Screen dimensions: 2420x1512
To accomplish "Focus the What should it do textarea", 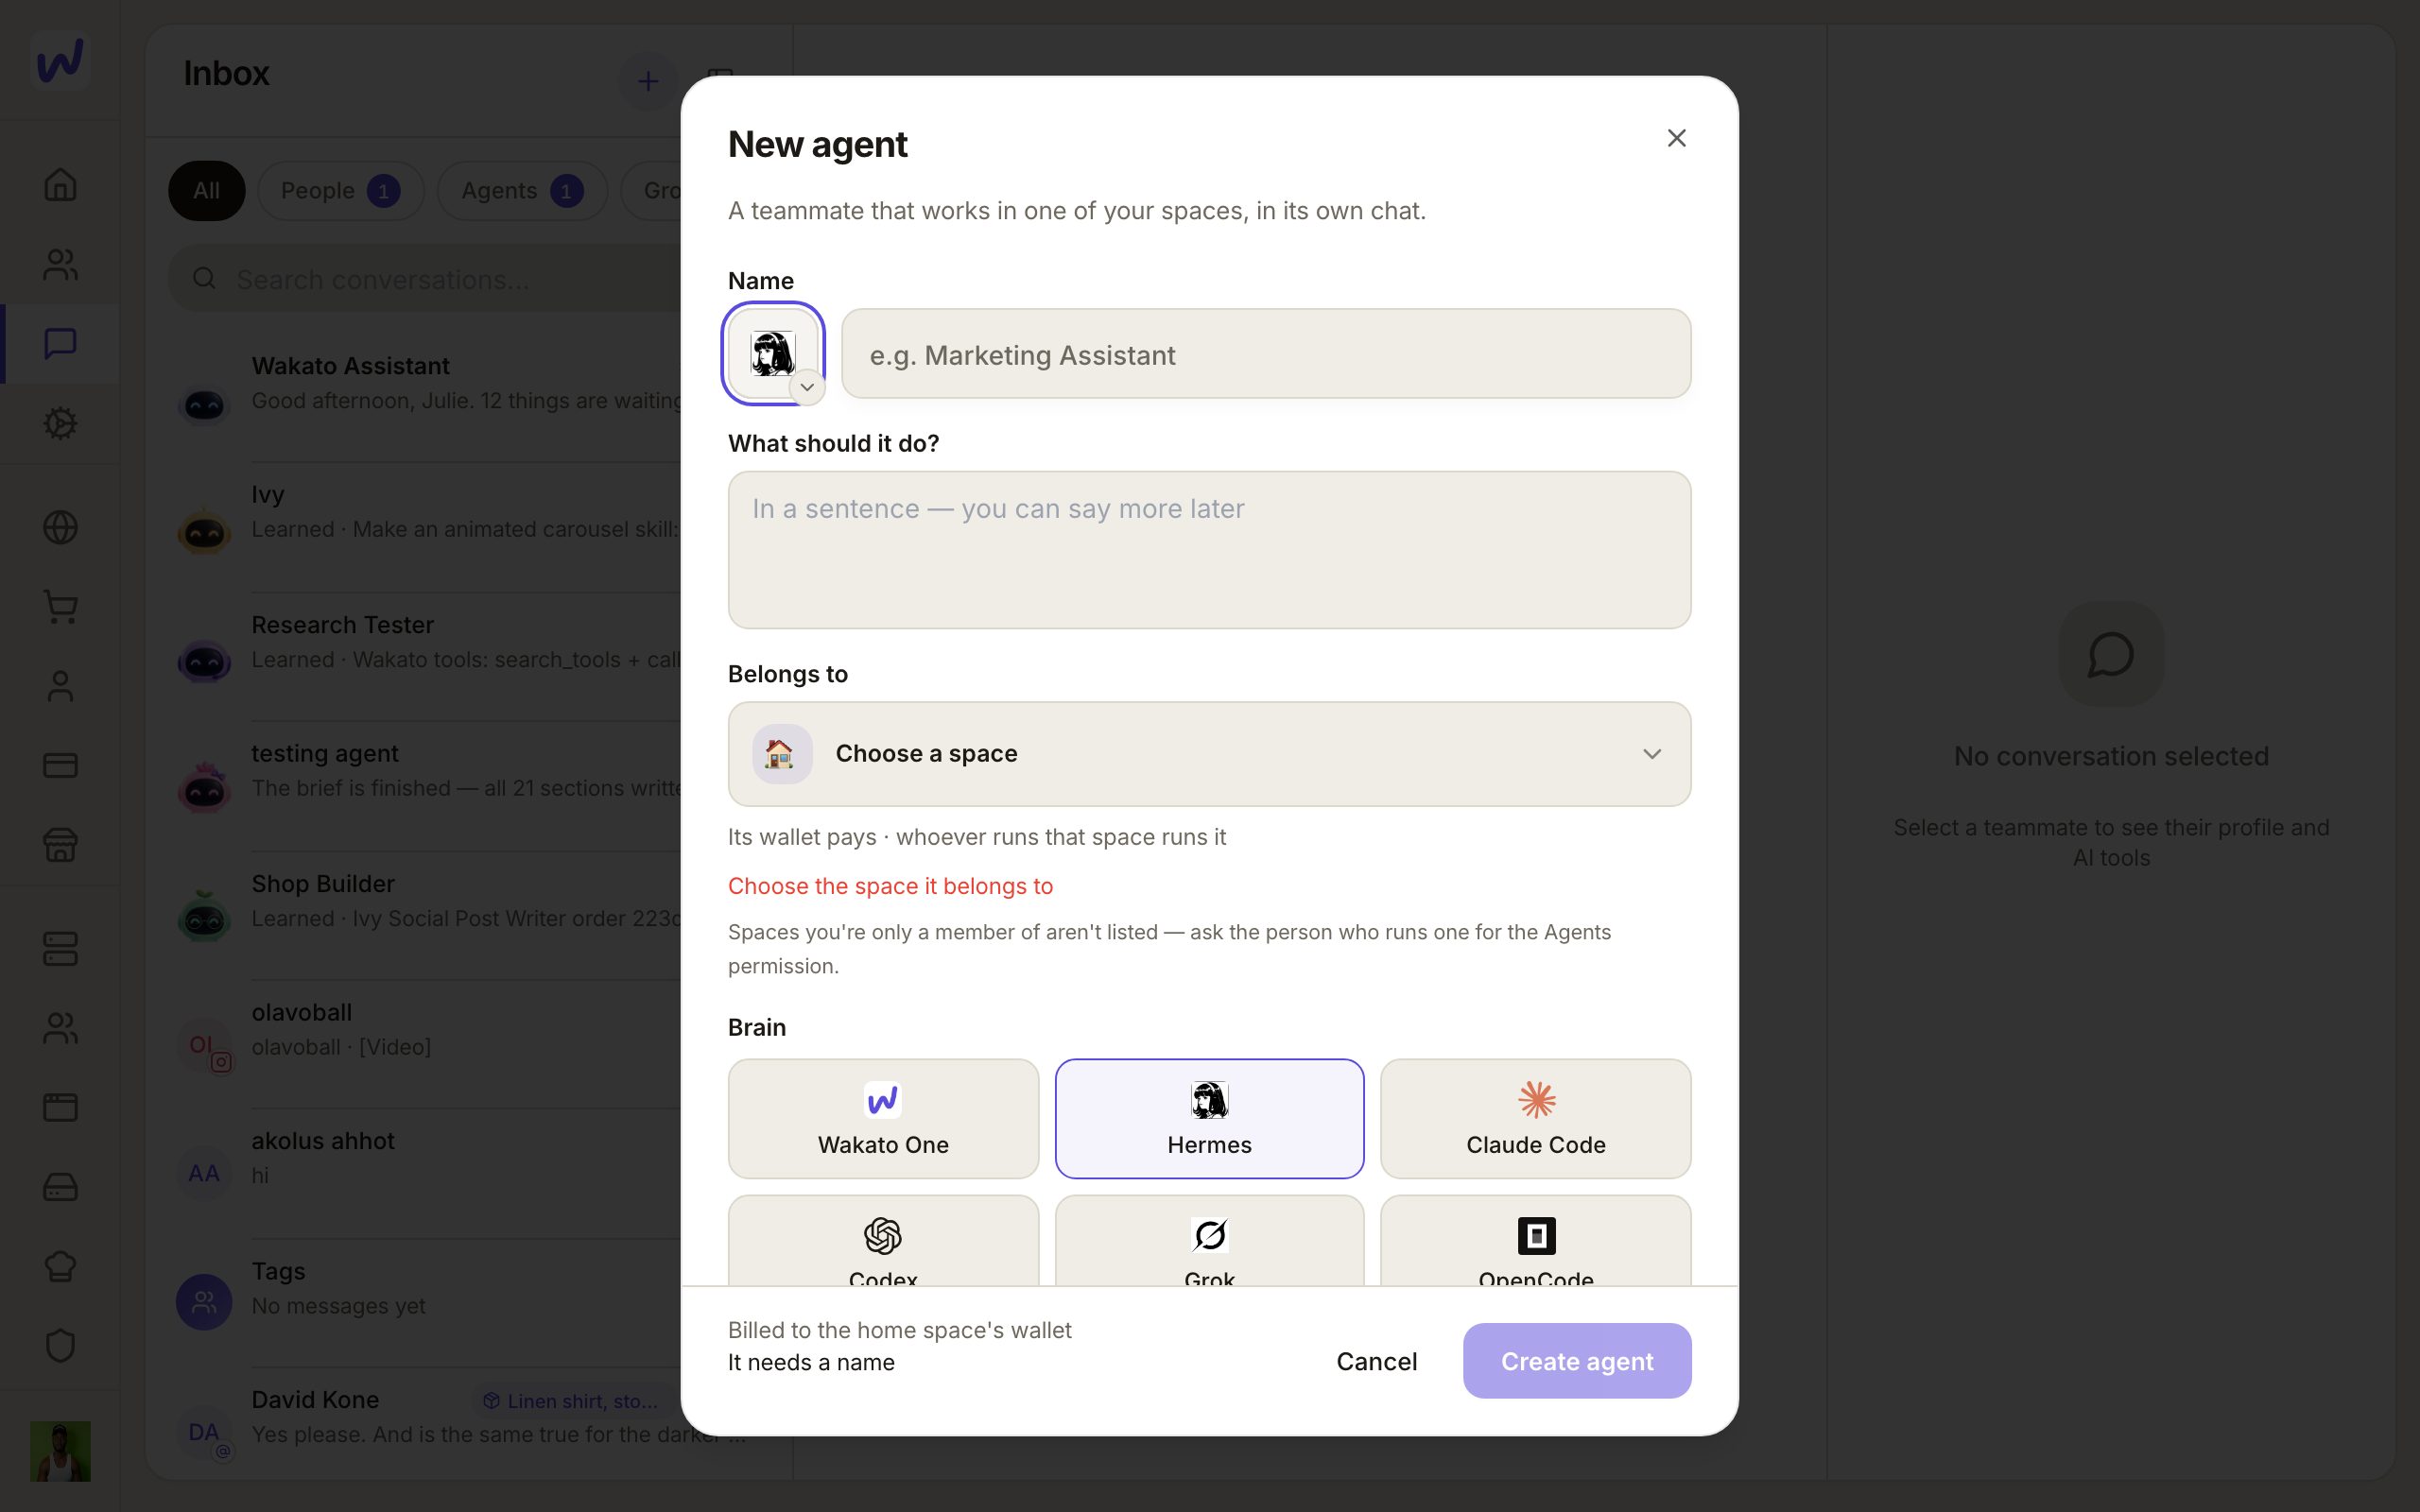I will [1209, 550].
